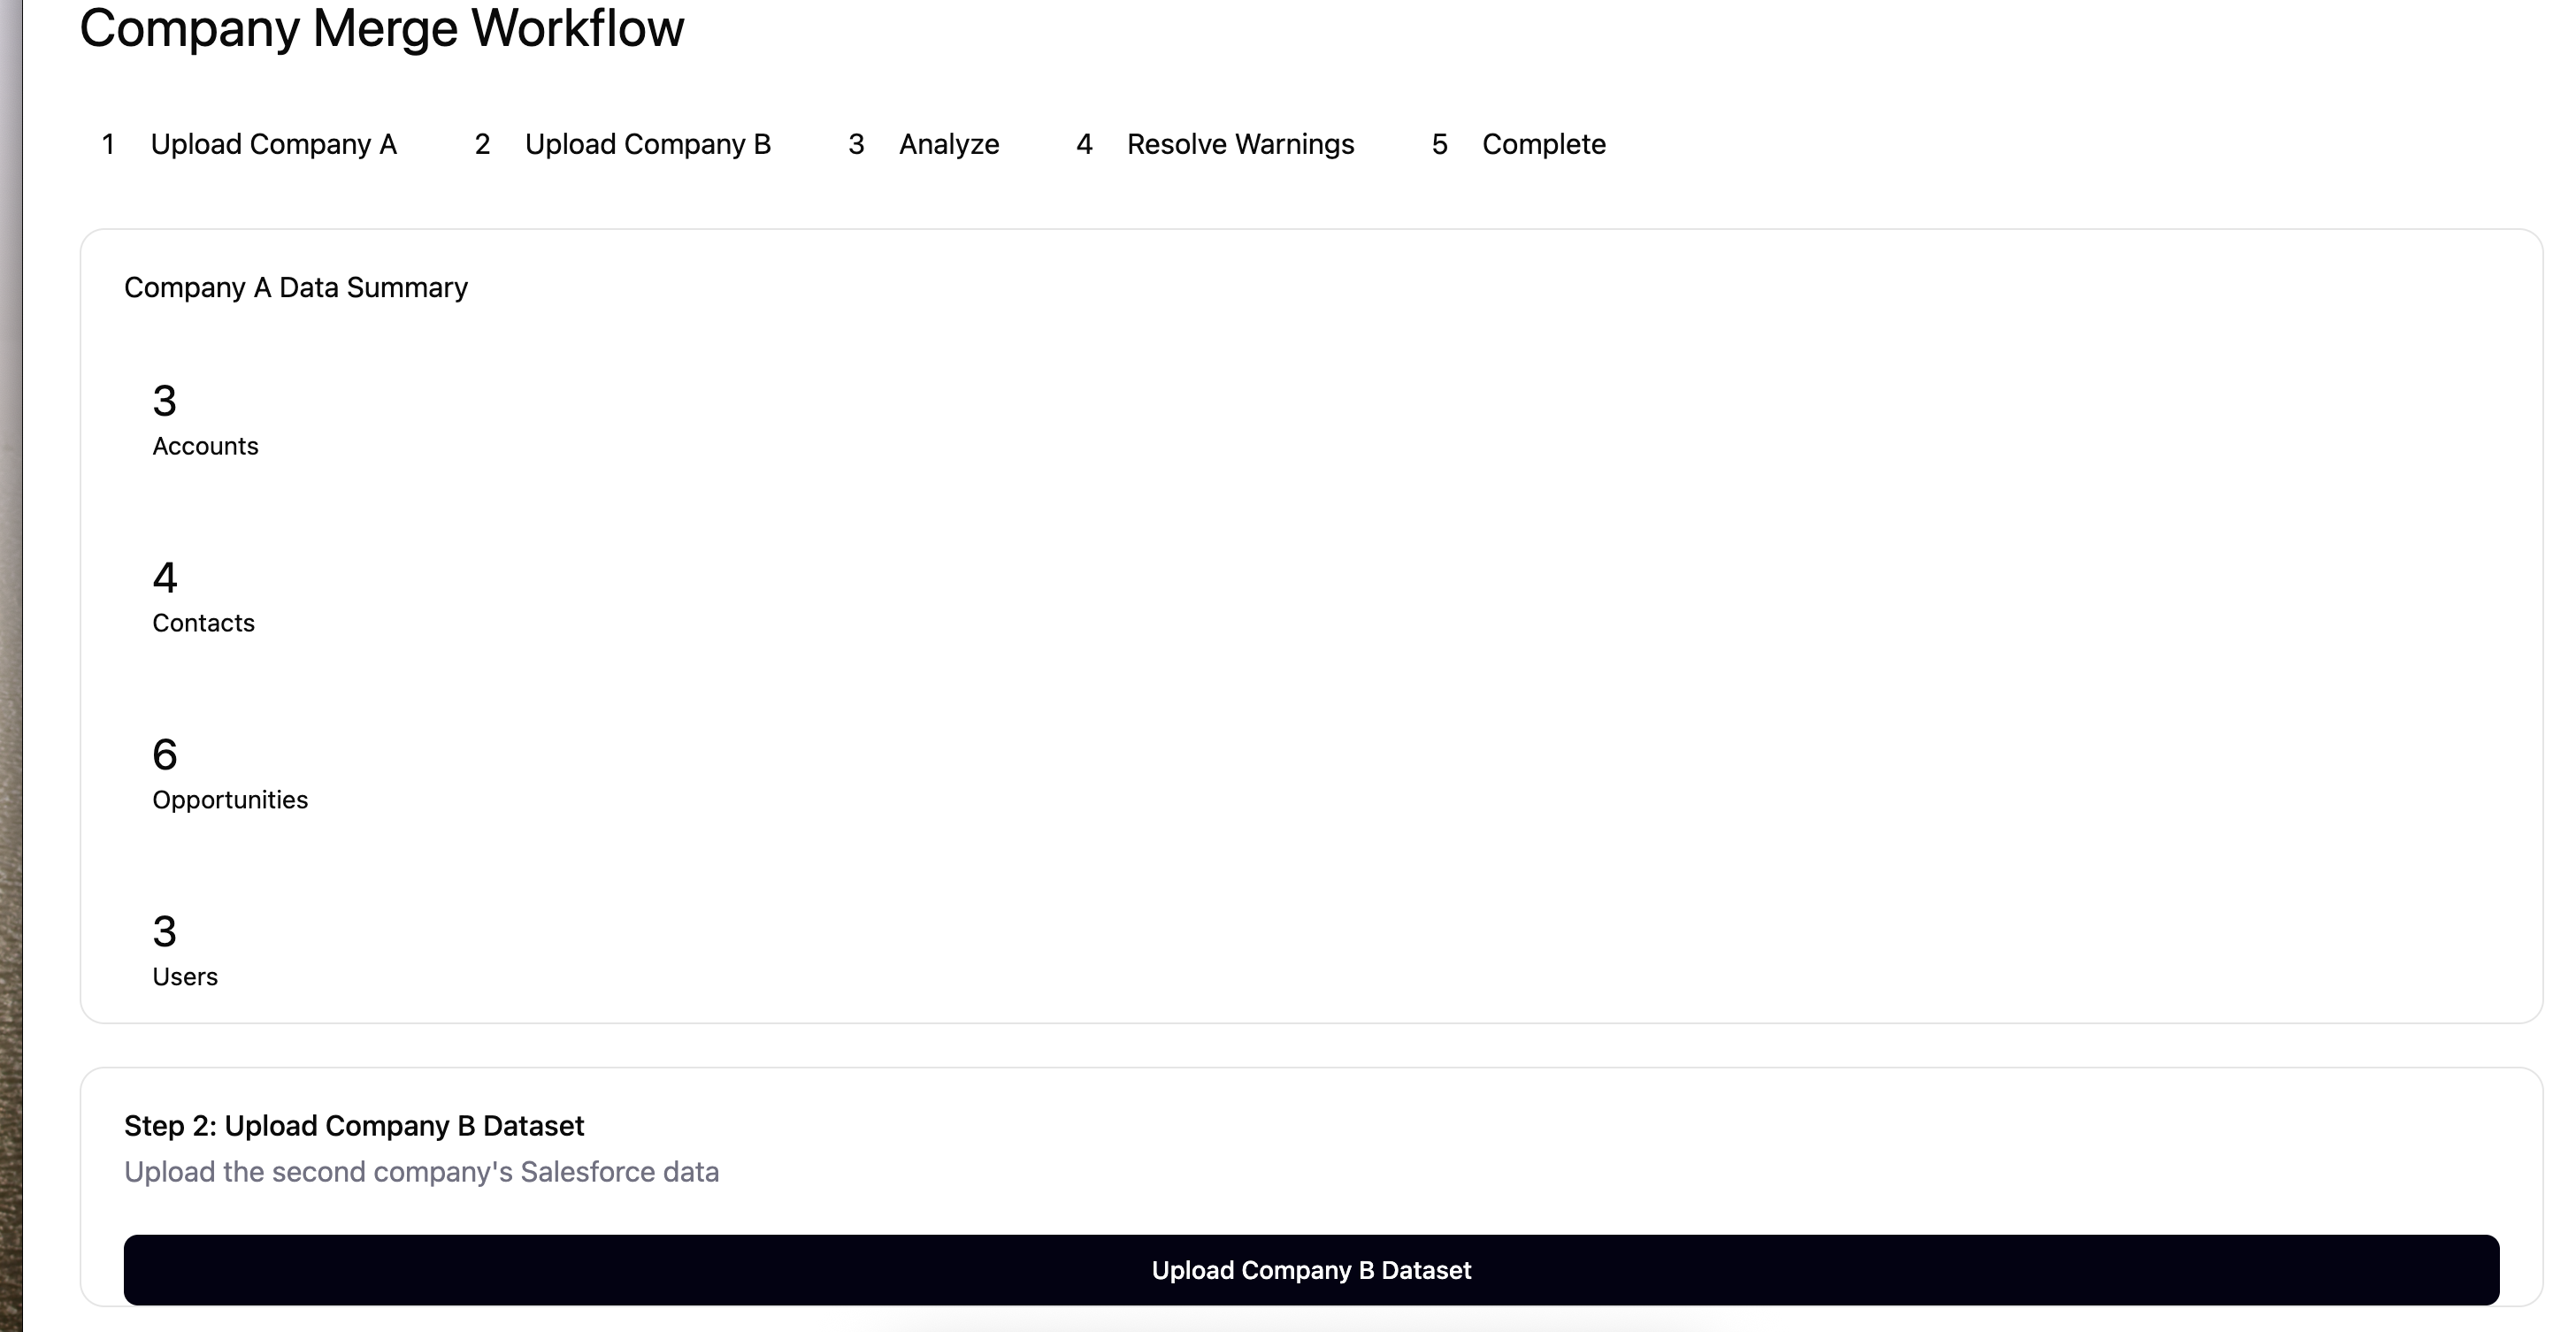2576x1332 pixels.
Task: Click the number 6 above Opportunities
Action: [x=165, y=755]
